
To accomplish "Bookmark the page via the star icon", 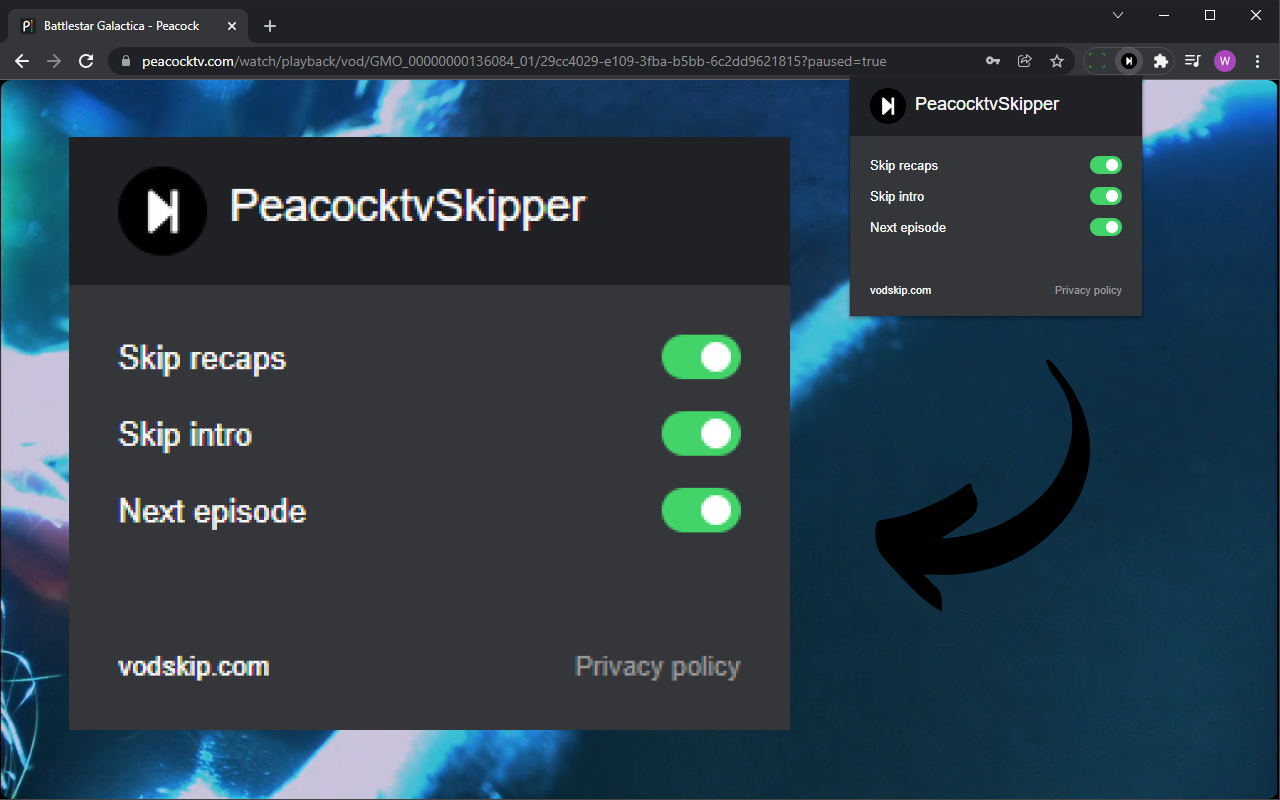I will point(1057,61).
